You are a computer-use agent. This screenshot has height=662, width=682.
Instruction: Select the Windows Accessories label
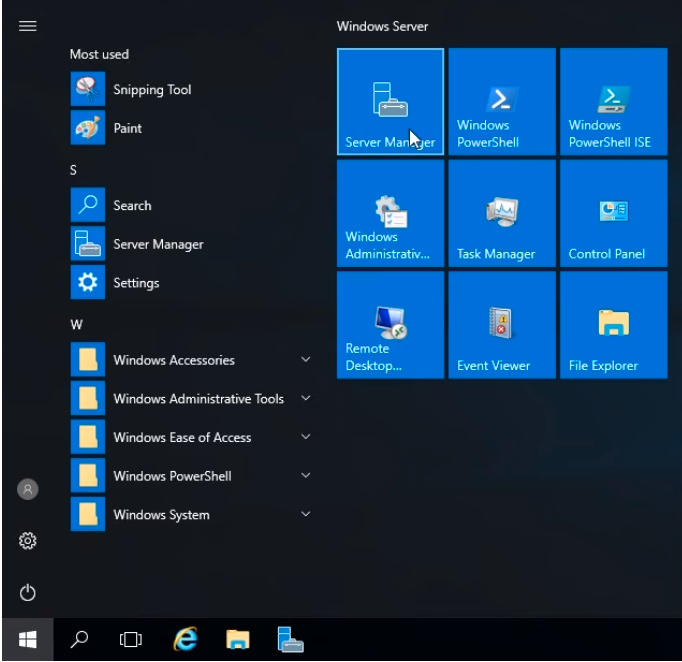(174, 360)
